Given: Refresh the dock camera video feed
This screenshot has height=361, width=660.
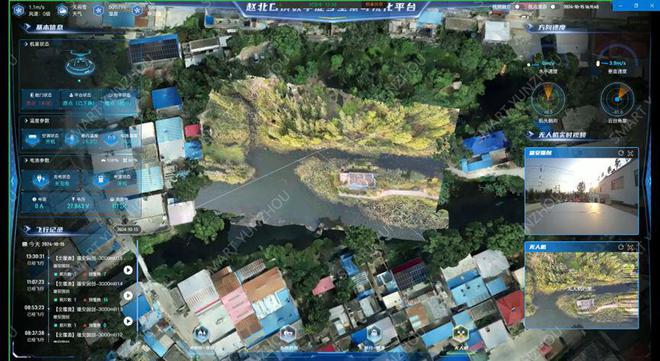Looking at the screenshot, I should click(x=621, y=153).
